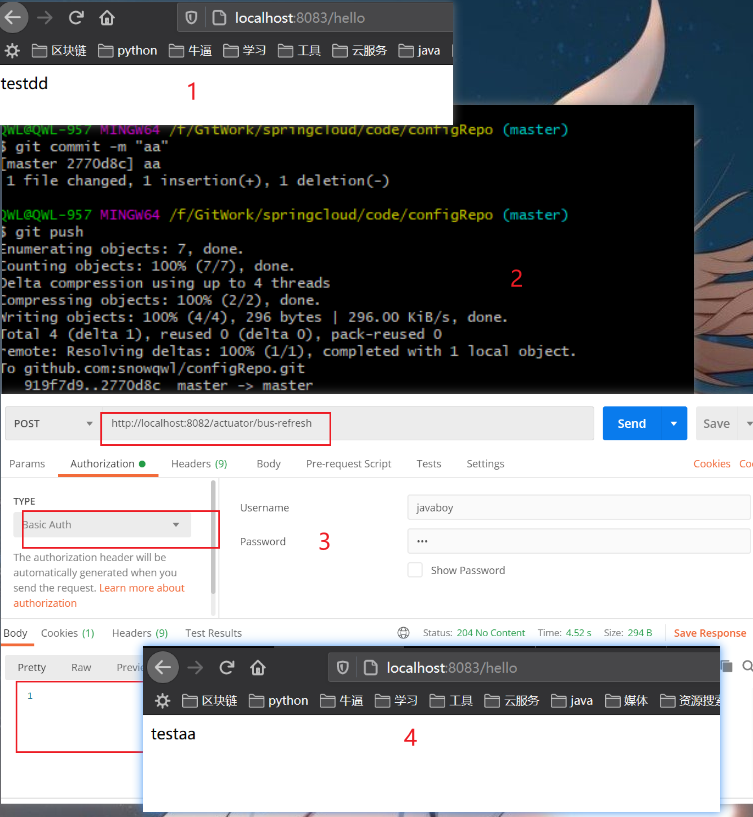Open the Settings tab
This screenshot has width=753, height=817.
click(485, 464)
